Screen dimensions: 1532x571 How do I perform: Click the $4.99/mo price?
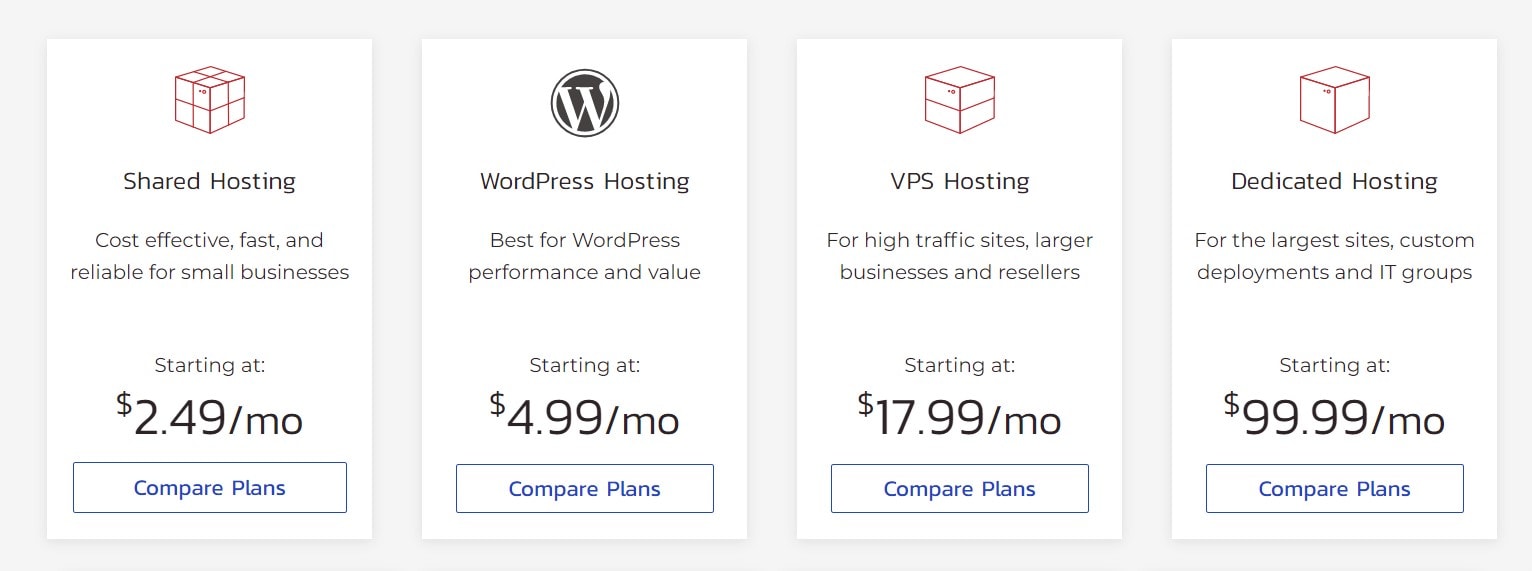585,416
